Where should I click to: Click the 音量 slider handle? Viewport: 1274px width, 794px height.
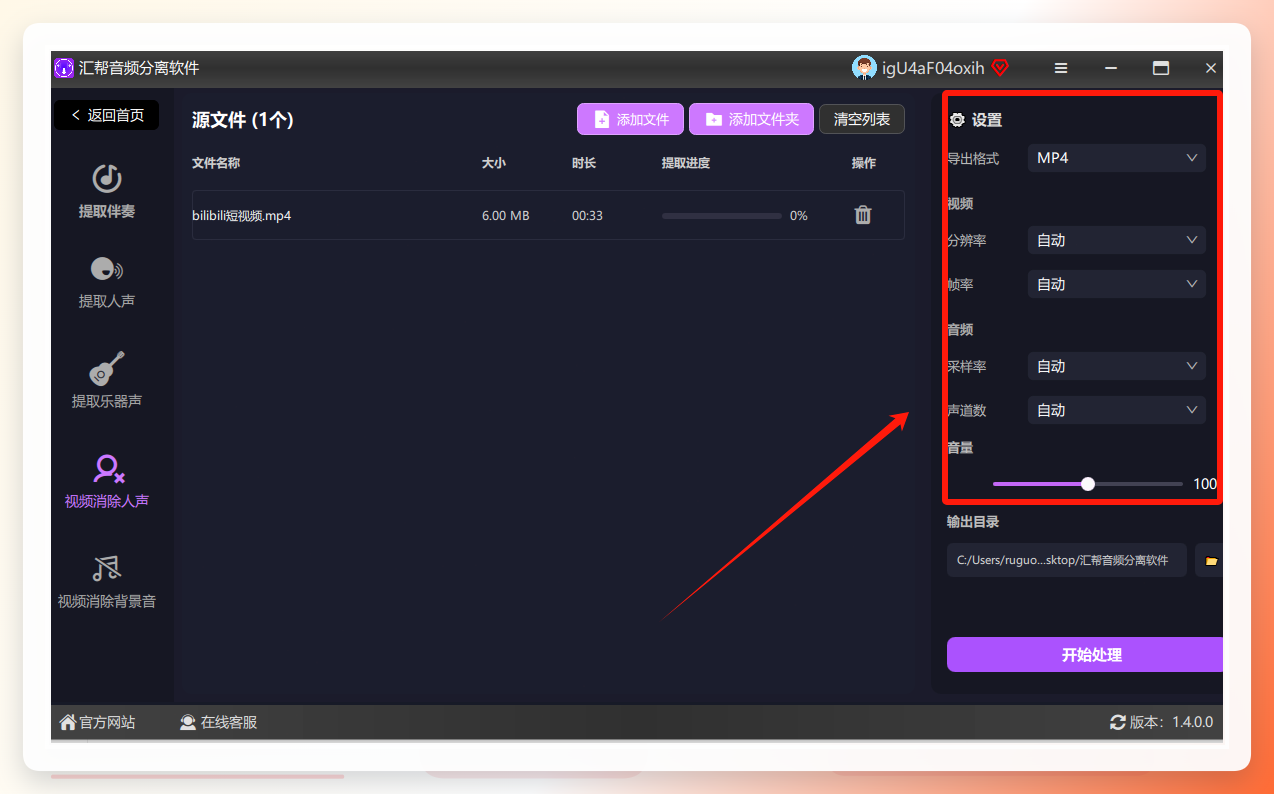coord(1088,484)
